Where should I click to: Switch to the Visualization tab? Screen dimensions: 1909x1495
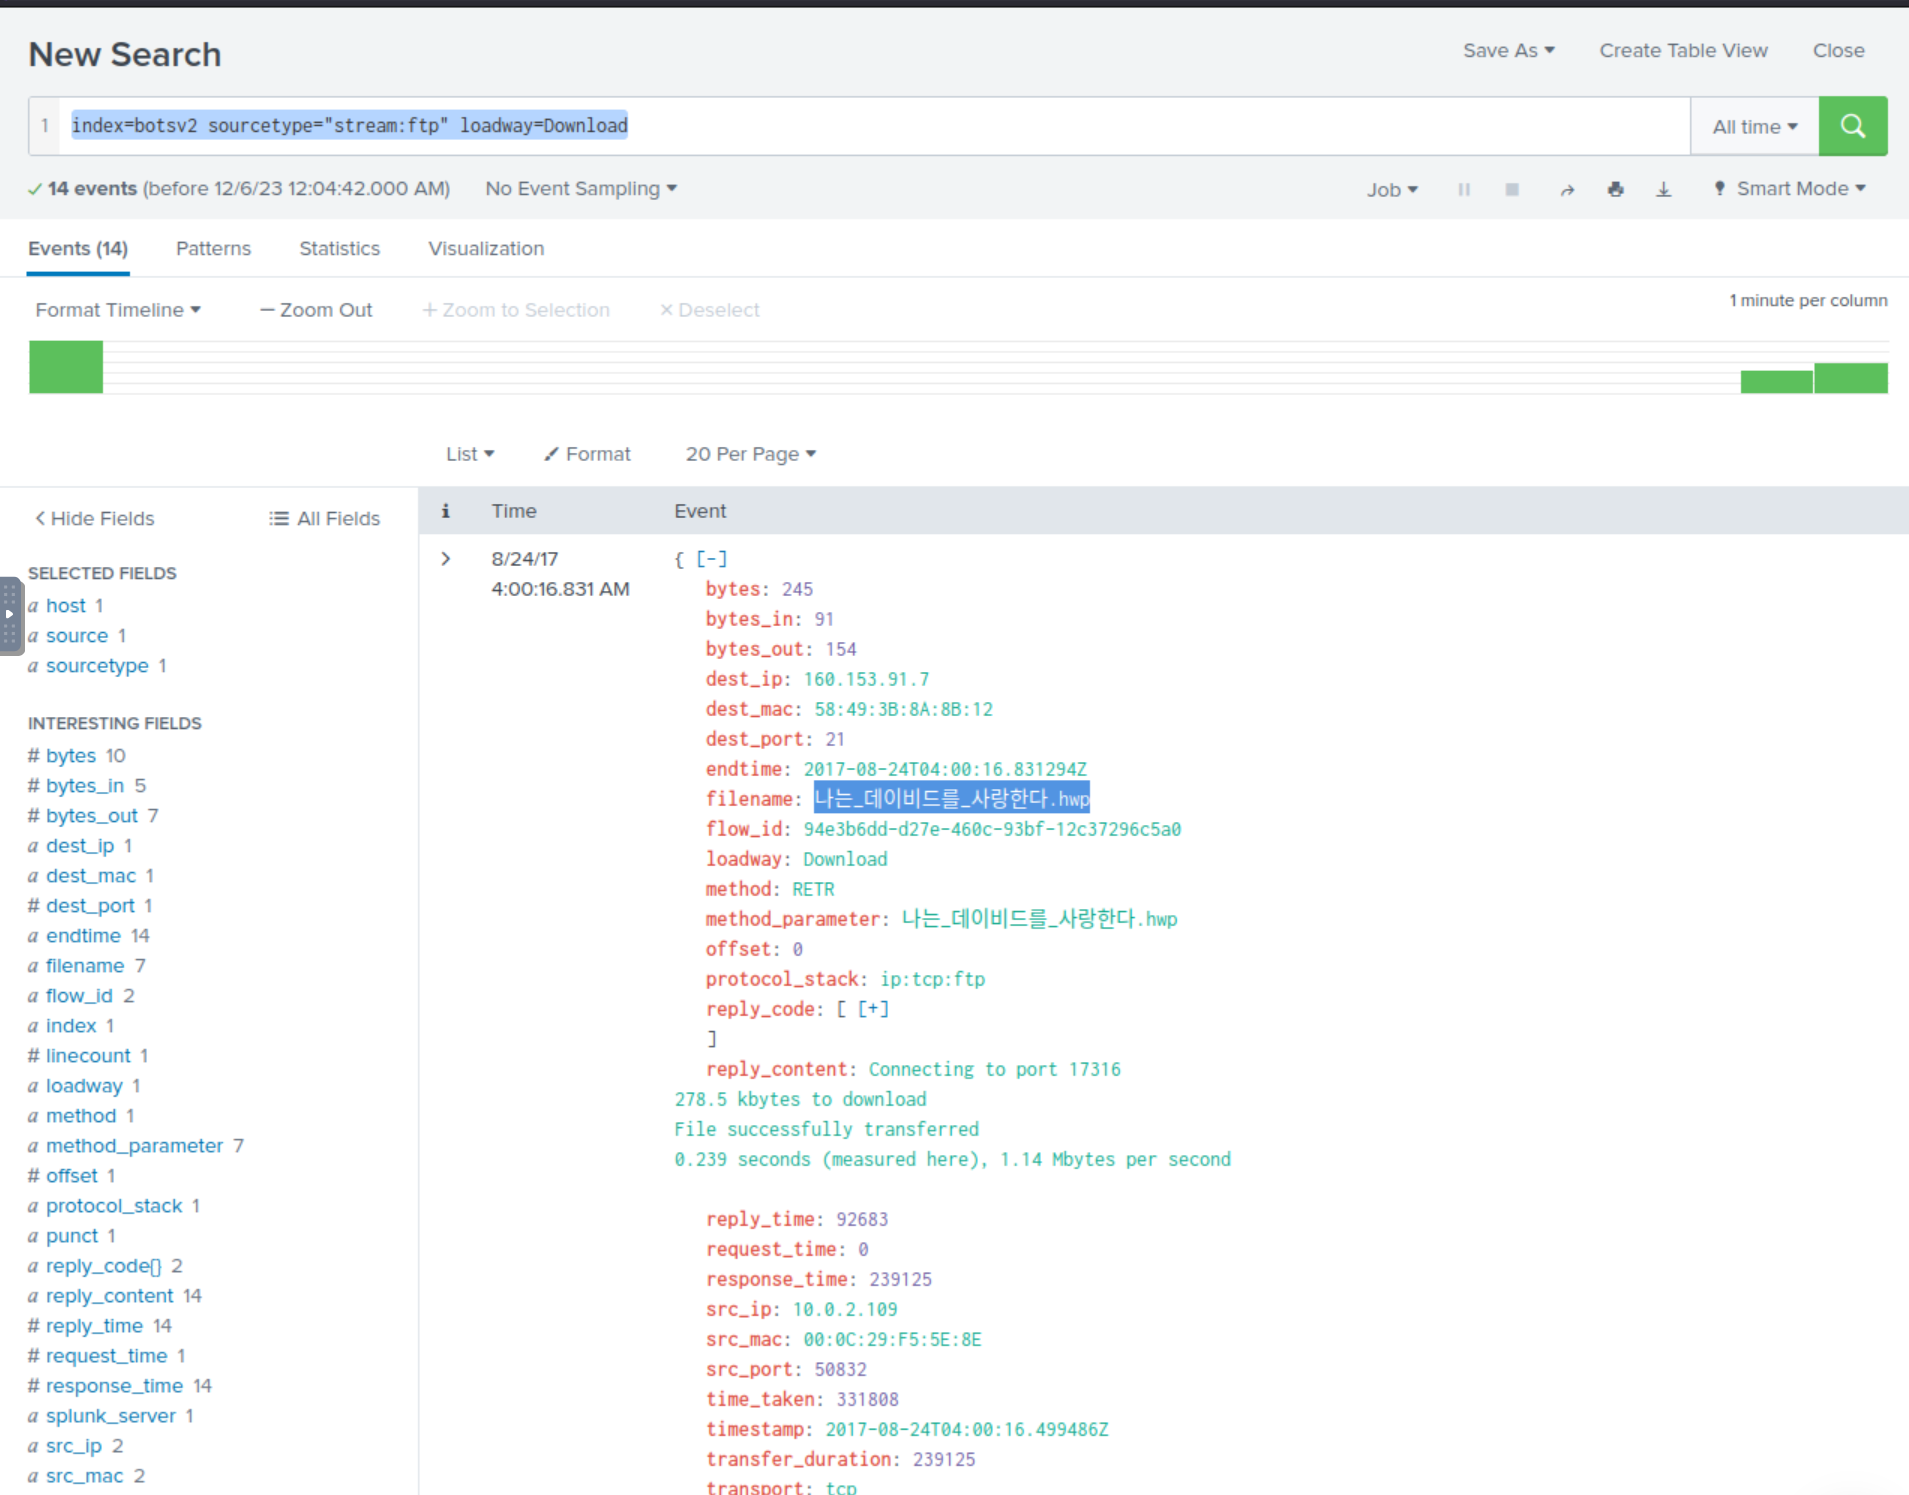click(486, 248)
